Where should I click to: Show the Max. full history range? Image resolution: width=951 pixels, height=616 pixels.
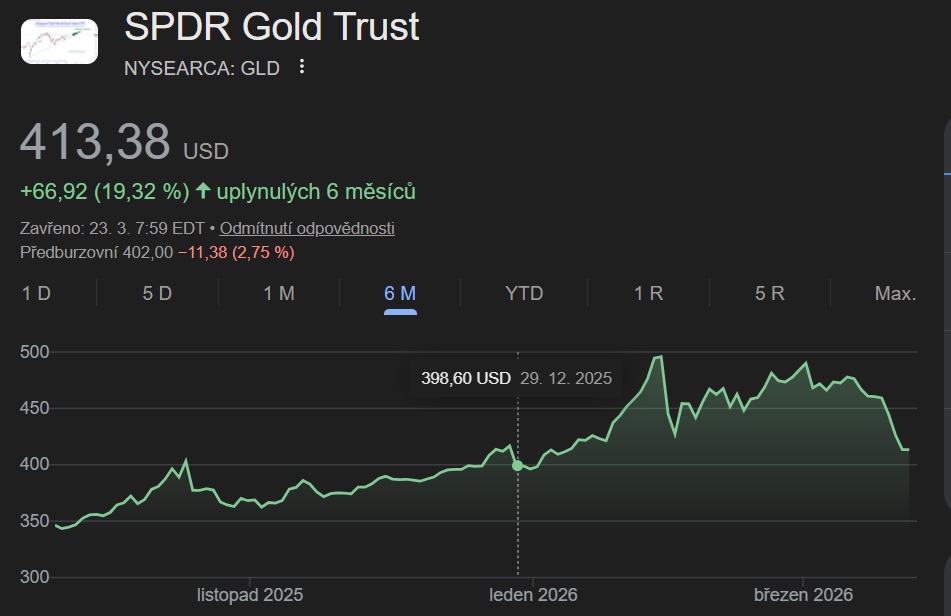895,293
